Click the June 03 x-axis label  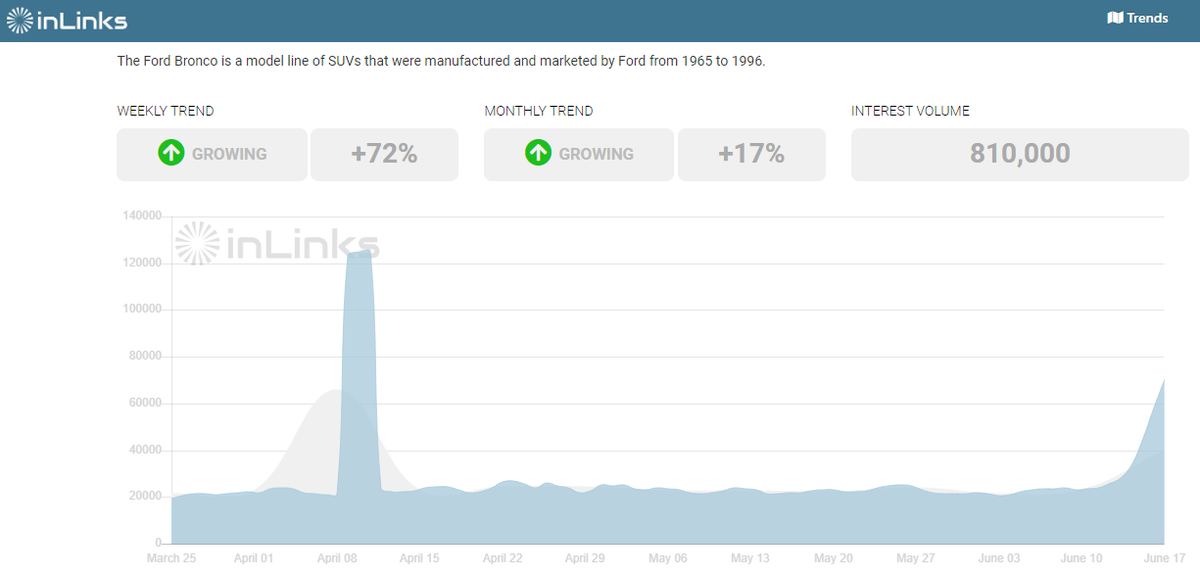click(x=999, y=558)
